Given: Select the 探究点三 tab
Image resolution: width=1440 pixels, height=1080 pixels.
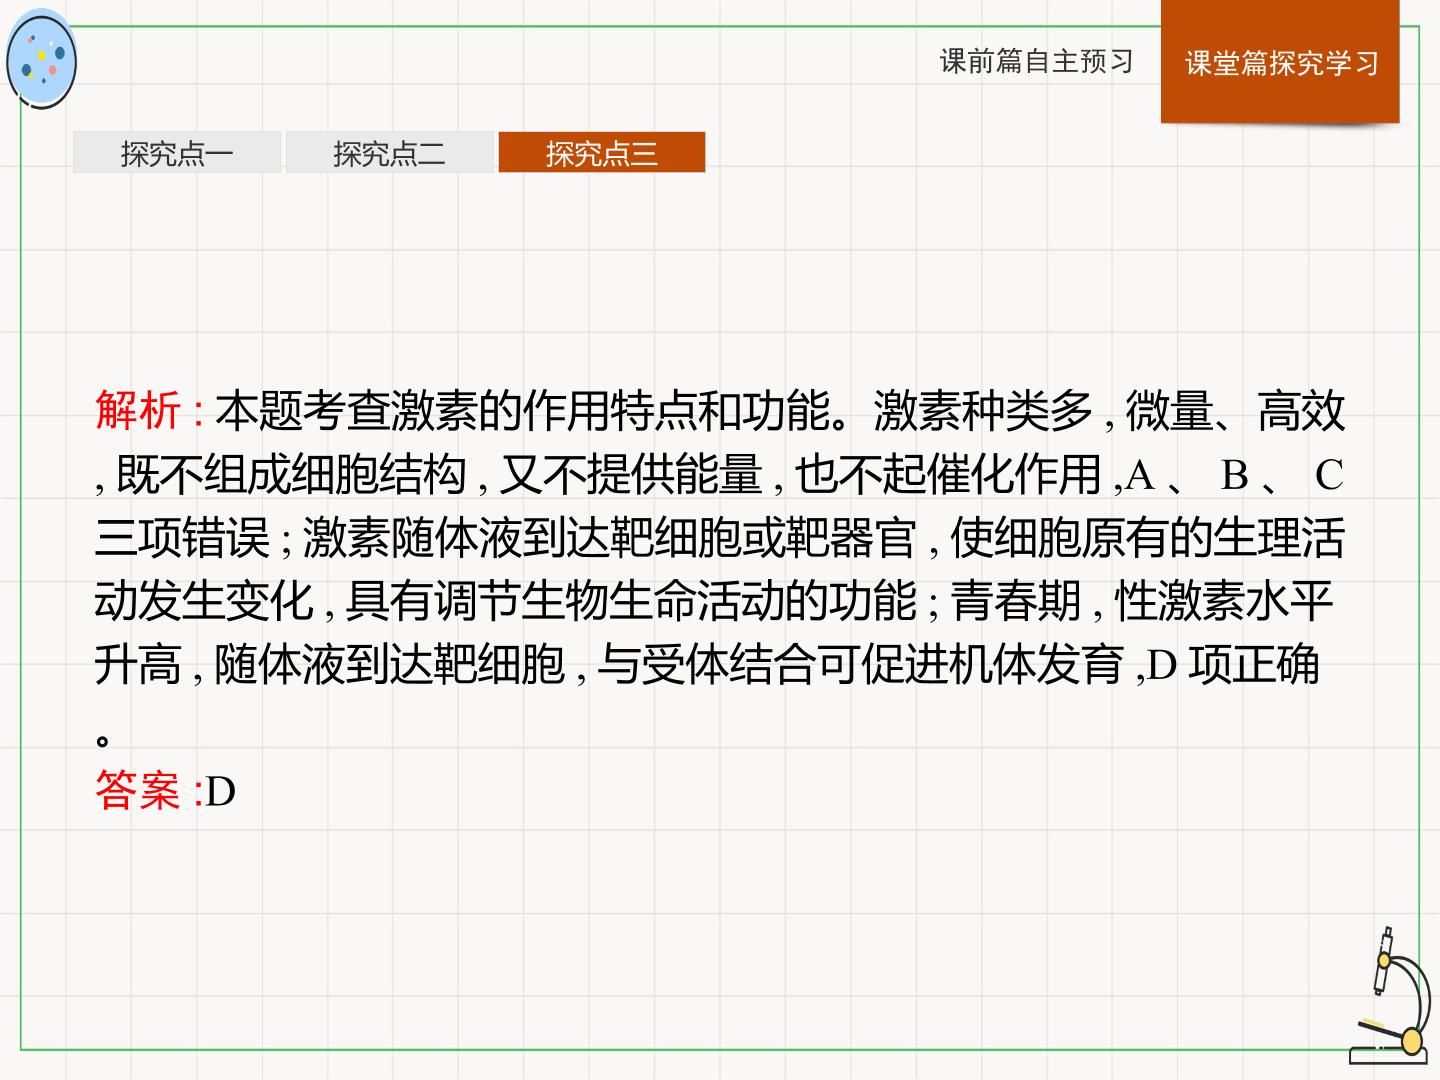Looking at the screenshot, I should [602, 153].
